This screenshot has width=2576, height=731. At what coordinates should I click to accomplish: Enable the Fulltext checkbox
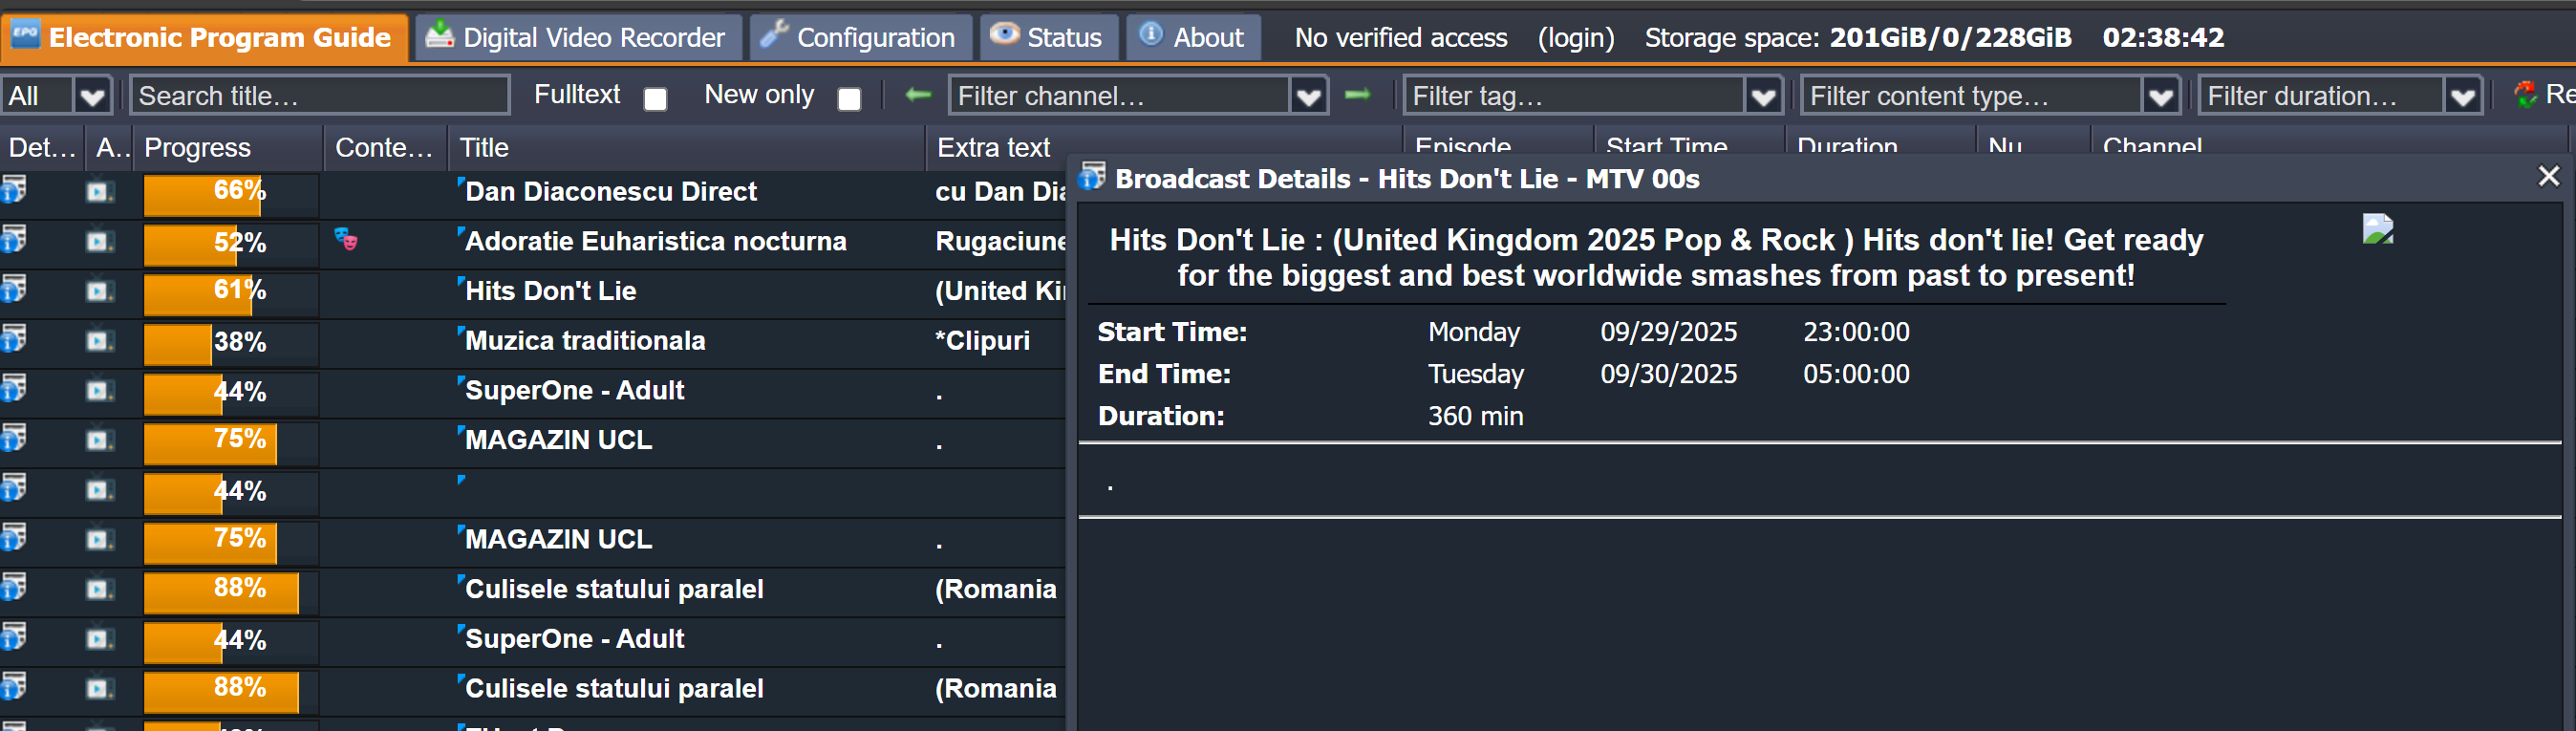(655, 98)
